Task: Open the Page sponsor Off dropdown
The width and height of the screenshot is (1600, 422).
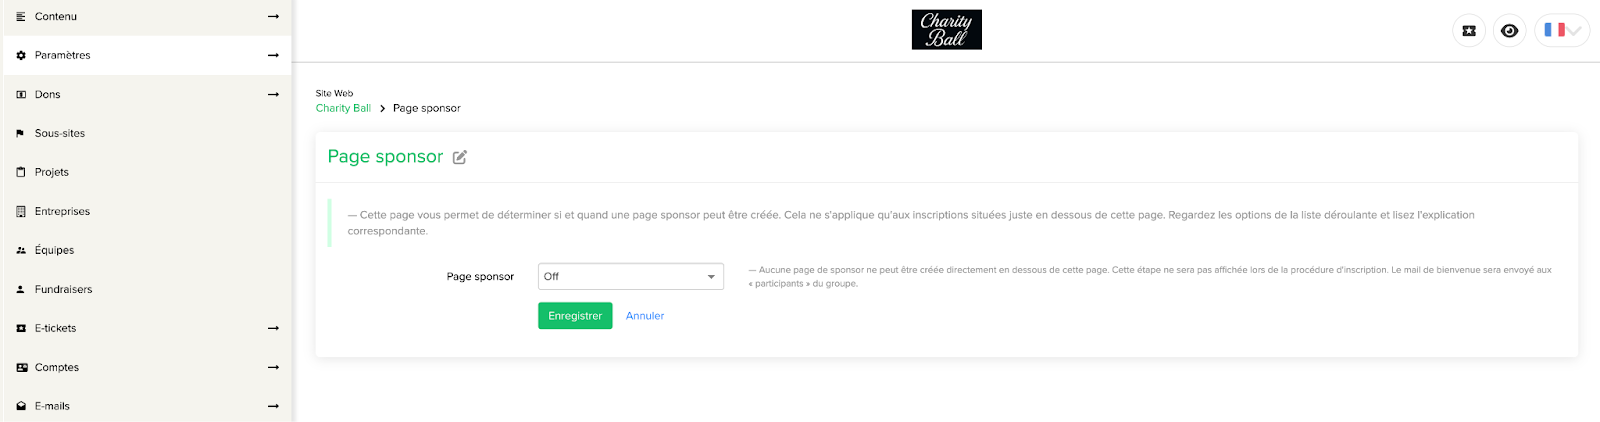Action: [x=631, y=277]
